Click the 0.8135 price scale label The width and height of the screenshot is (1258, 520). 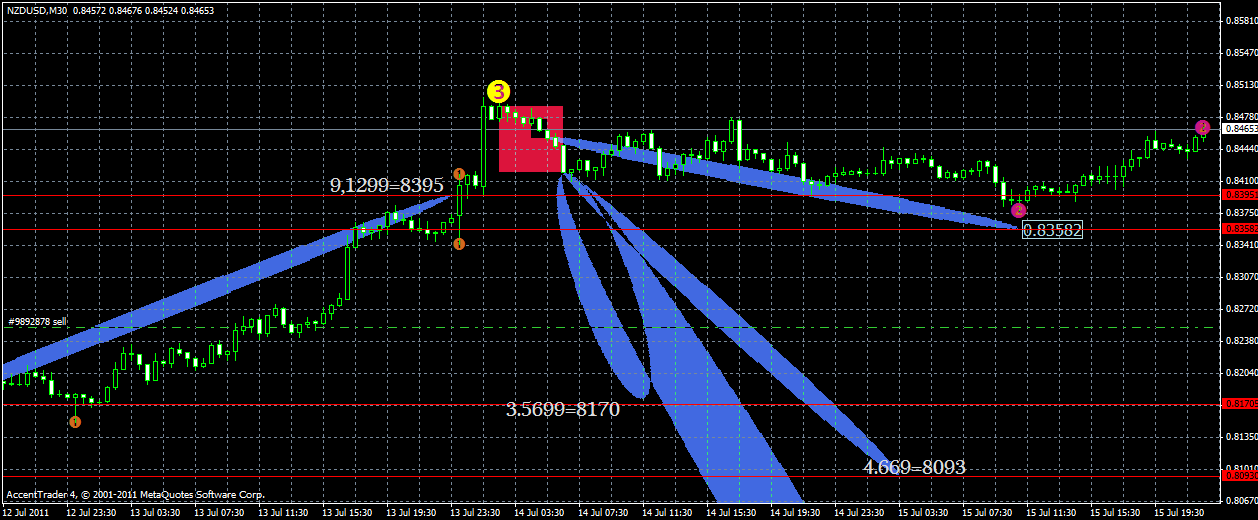[1240, 437]
